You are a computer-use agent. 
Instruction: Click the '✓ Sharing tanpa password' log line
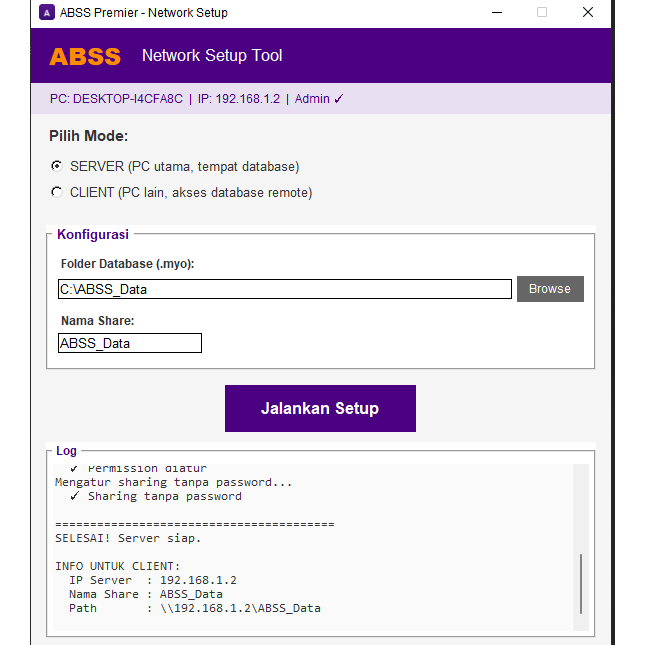tap(155, 496)
